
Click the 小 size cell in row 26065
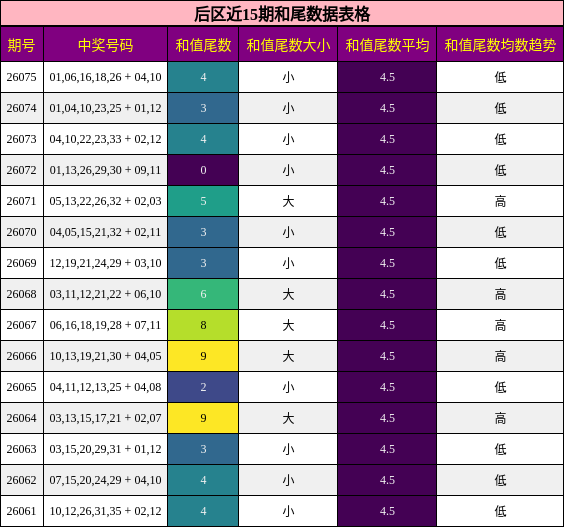tap(288, 387)
